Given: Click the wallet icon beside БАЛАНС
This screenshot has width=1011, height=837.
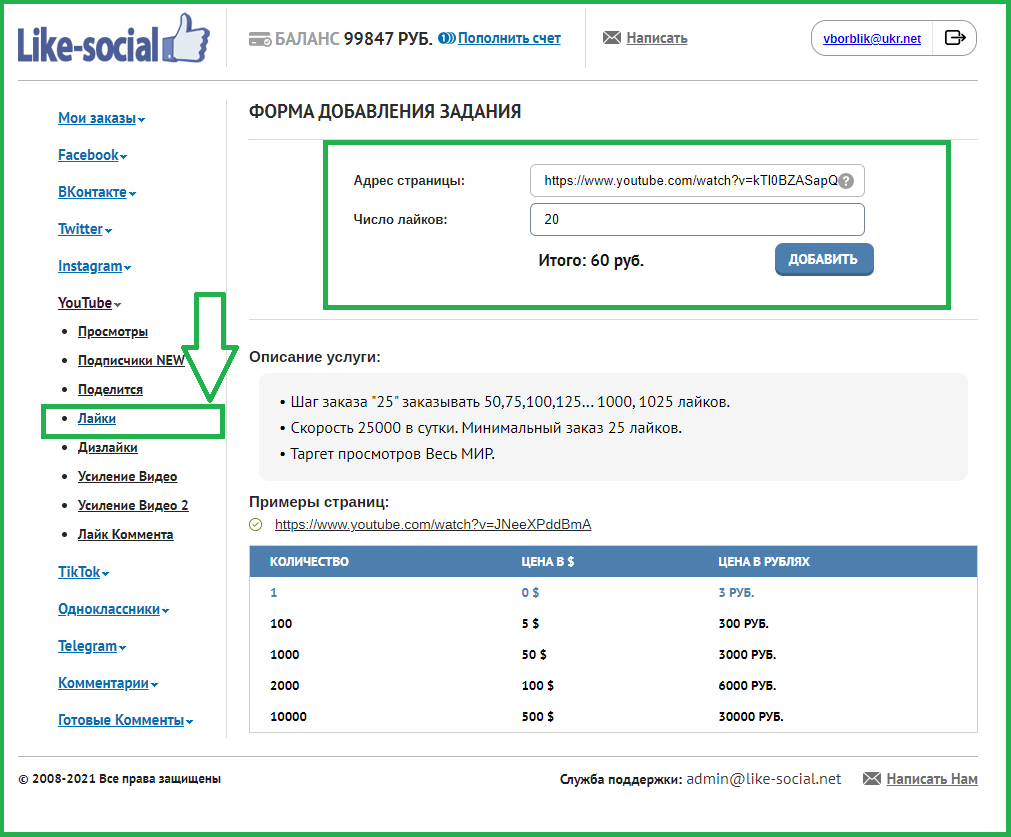Looking at the screenshot, I should point(260,39).
